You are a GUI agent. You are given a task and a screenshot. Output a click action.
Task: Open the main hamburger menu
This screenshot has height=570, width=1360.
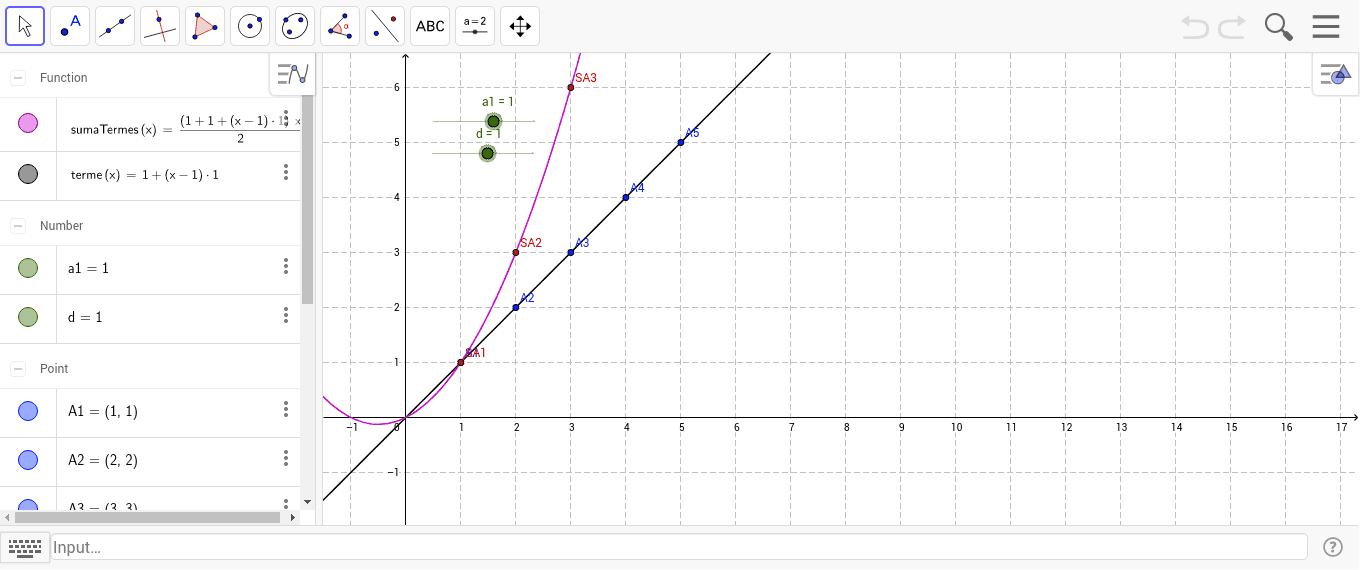coord(1326,26)
